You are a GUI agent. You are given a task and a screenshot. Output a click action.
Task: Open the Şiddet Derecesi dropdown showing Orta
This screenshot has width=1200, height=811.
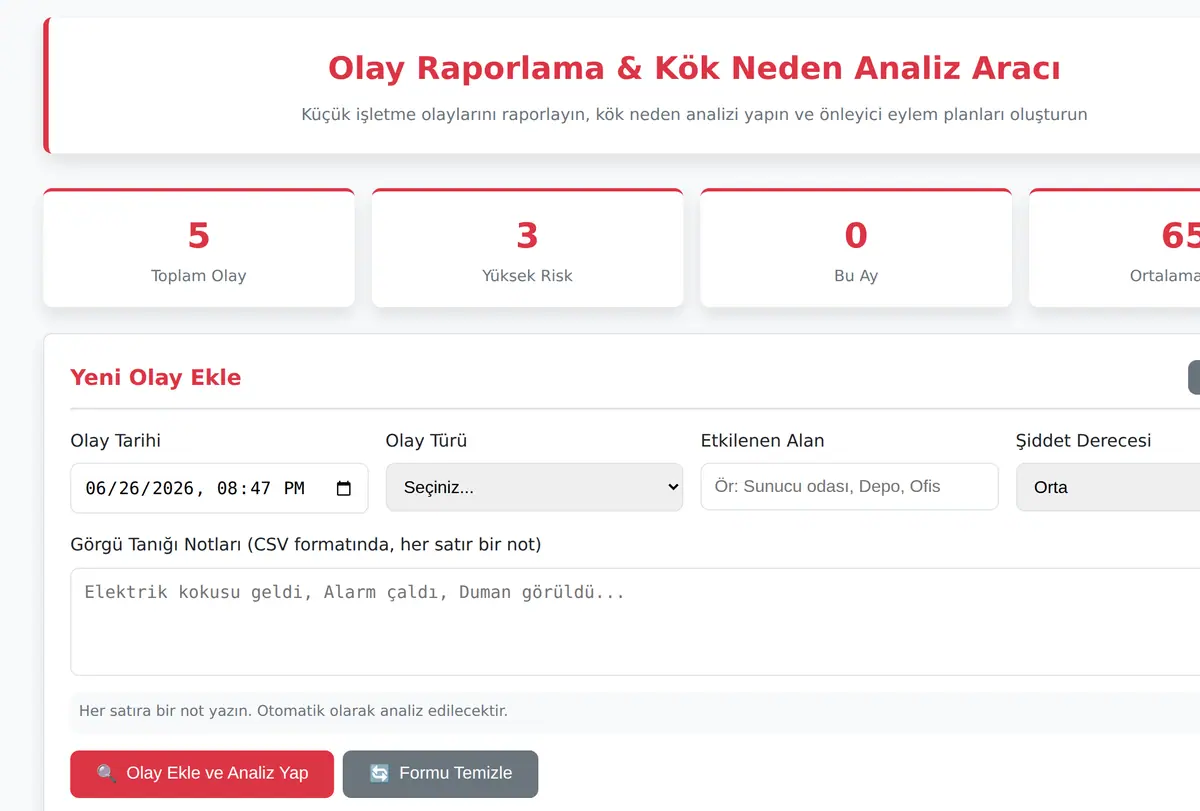(x=1108, y=487)
